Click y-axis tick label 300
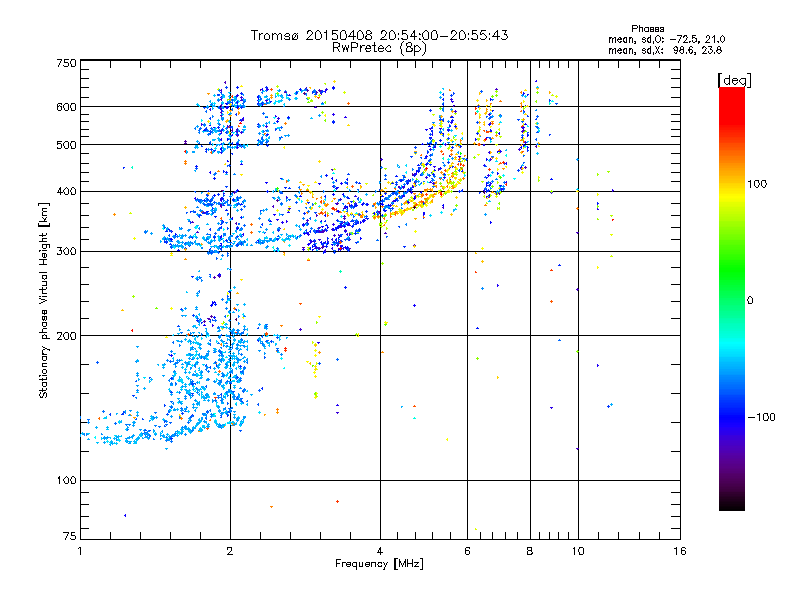 (x=66, y=252)
